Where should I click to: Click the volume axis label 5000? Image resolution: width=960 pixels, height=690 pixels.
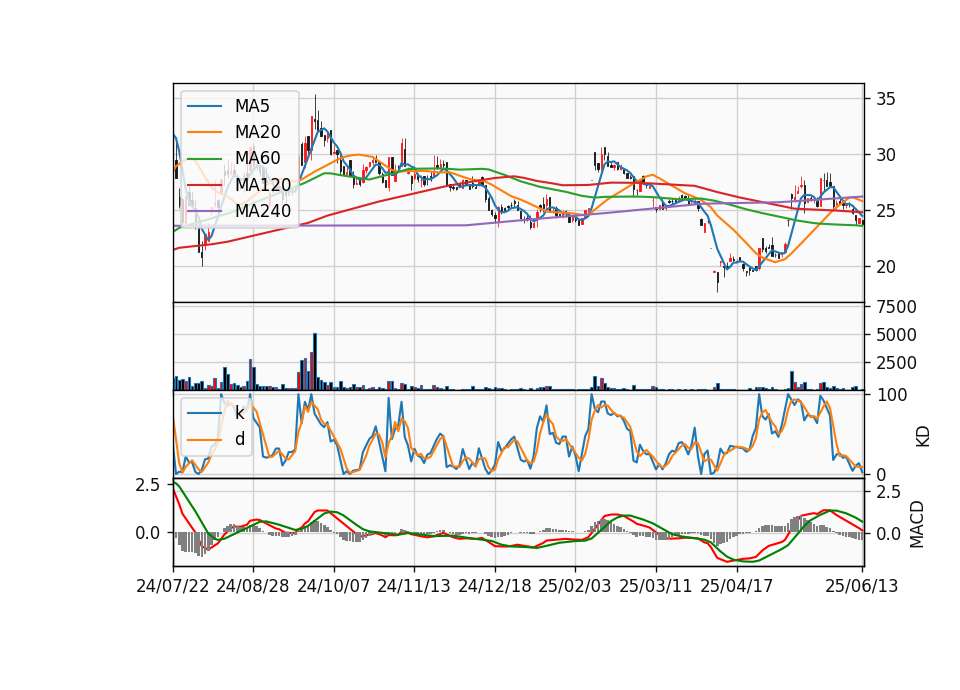click(x=896, y=335)
